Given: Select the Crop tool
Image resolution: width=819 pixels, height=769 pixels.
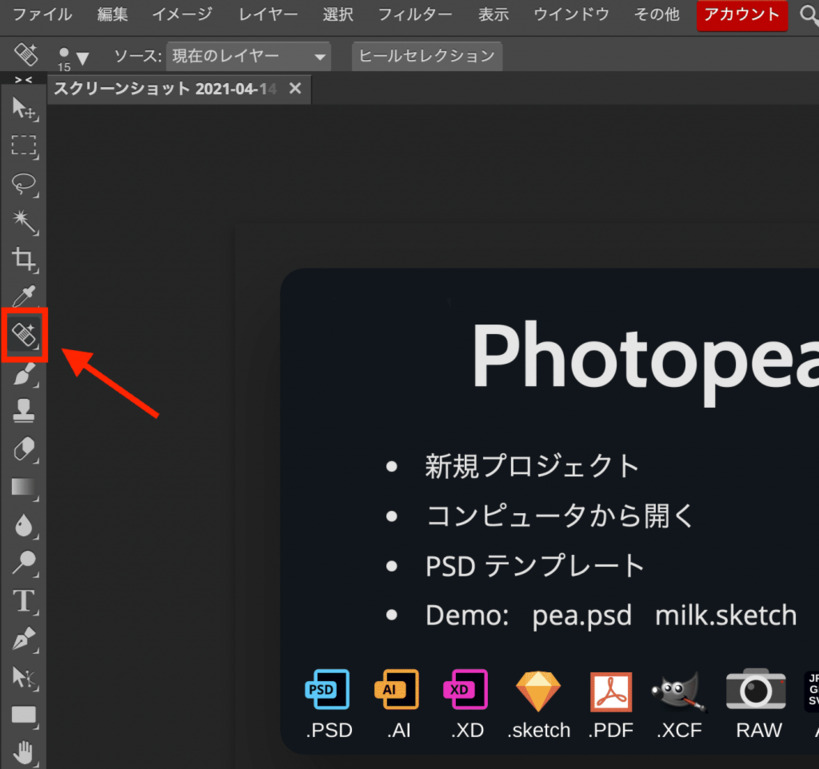Looking at the screenshot, I should (24, 260).
